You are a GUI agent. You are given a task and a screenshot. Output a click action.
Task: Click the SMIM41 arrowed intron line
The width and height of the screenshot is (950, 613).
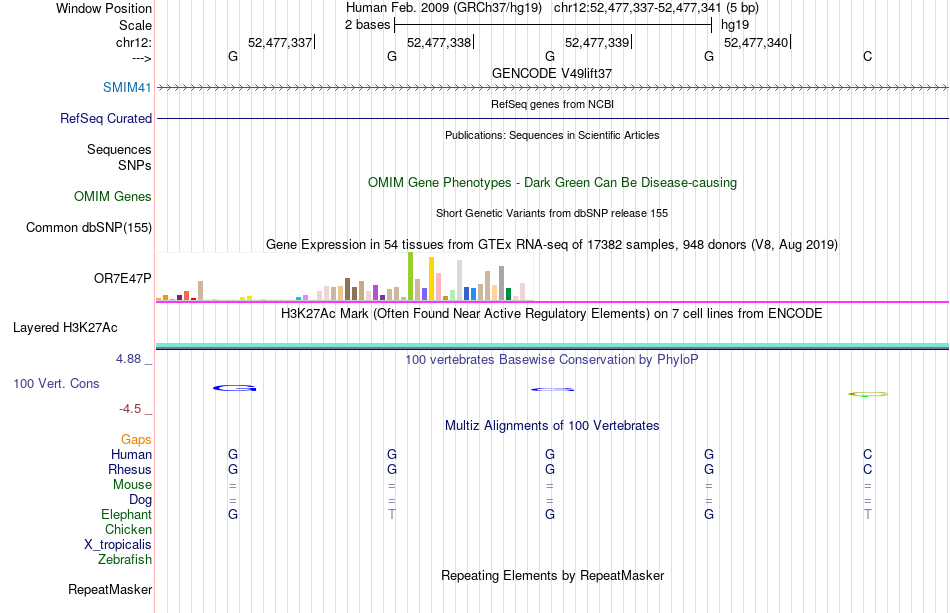(x=553, y=88)
